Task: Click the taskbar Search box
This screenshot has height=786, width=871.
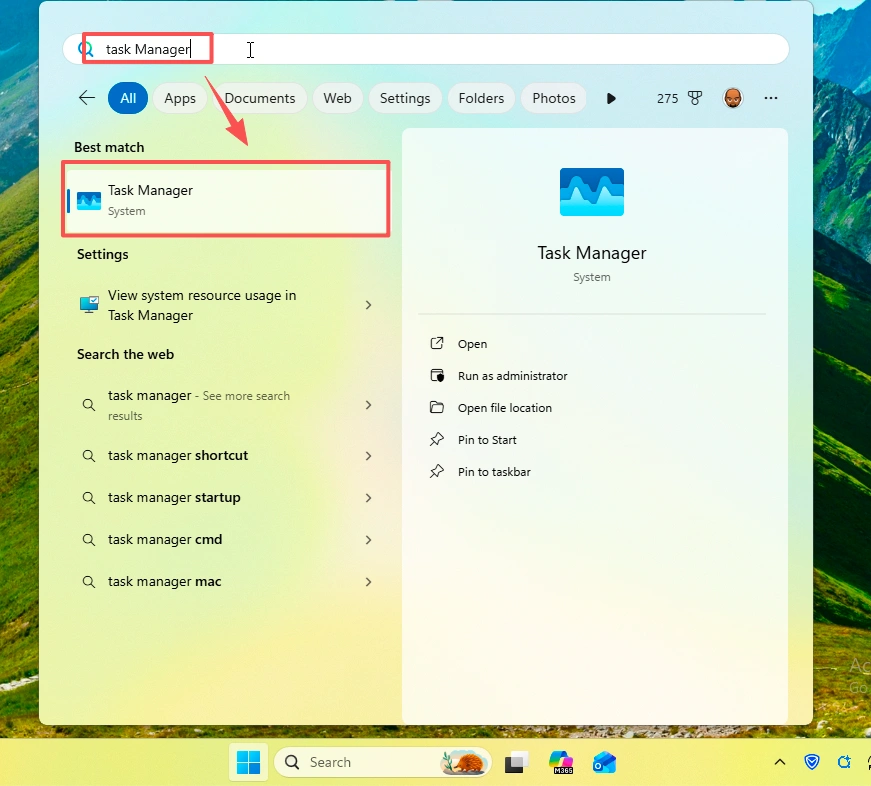Action: click(382, 762)
